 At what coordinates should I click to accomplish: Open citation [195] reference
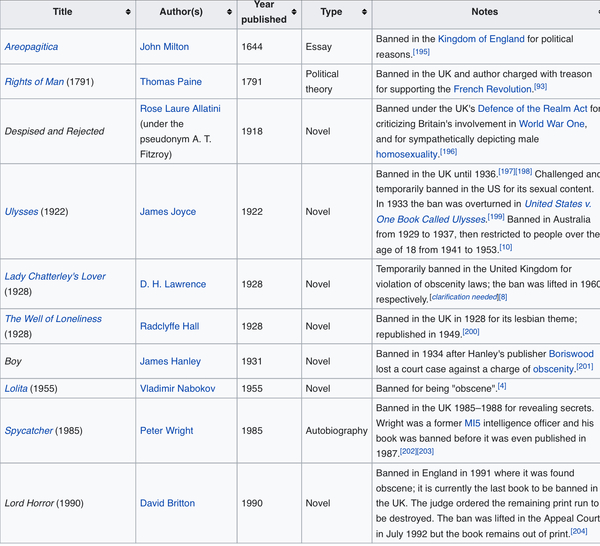point(421,52)
